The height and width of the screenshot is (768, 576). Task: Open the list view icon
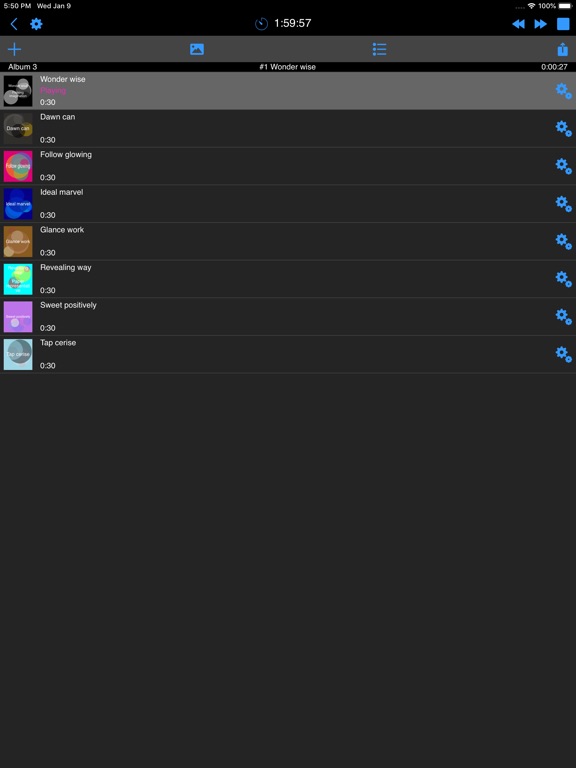tap(380, 49)
